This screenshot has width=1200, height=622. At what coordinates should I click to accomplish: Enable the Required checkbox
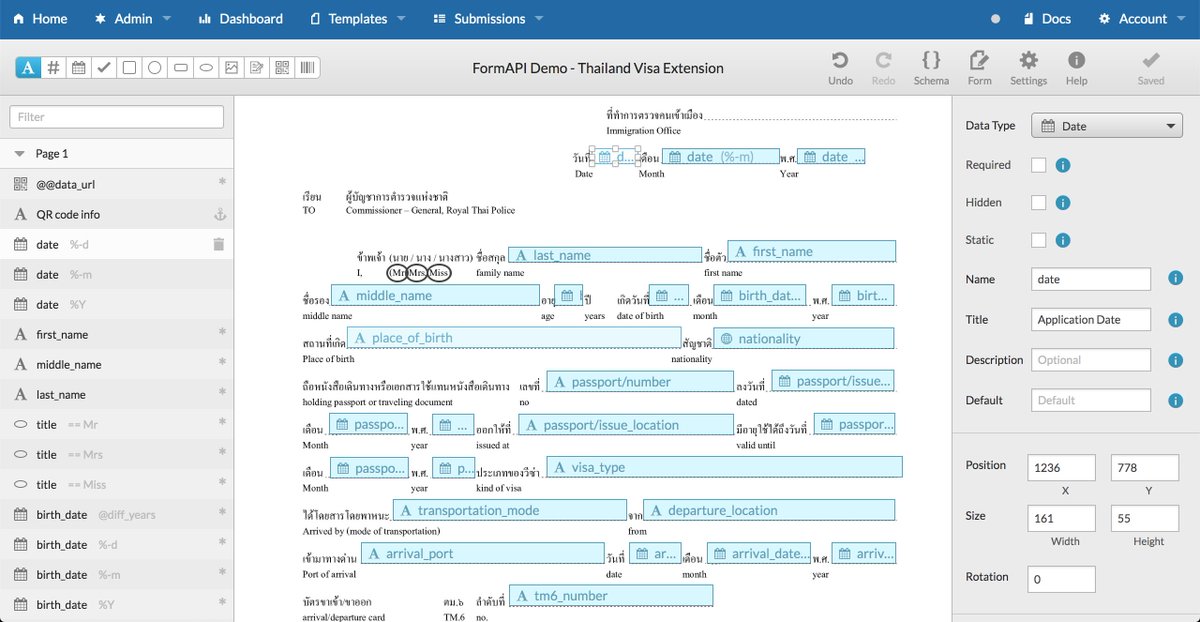(x=1039, y=165)
